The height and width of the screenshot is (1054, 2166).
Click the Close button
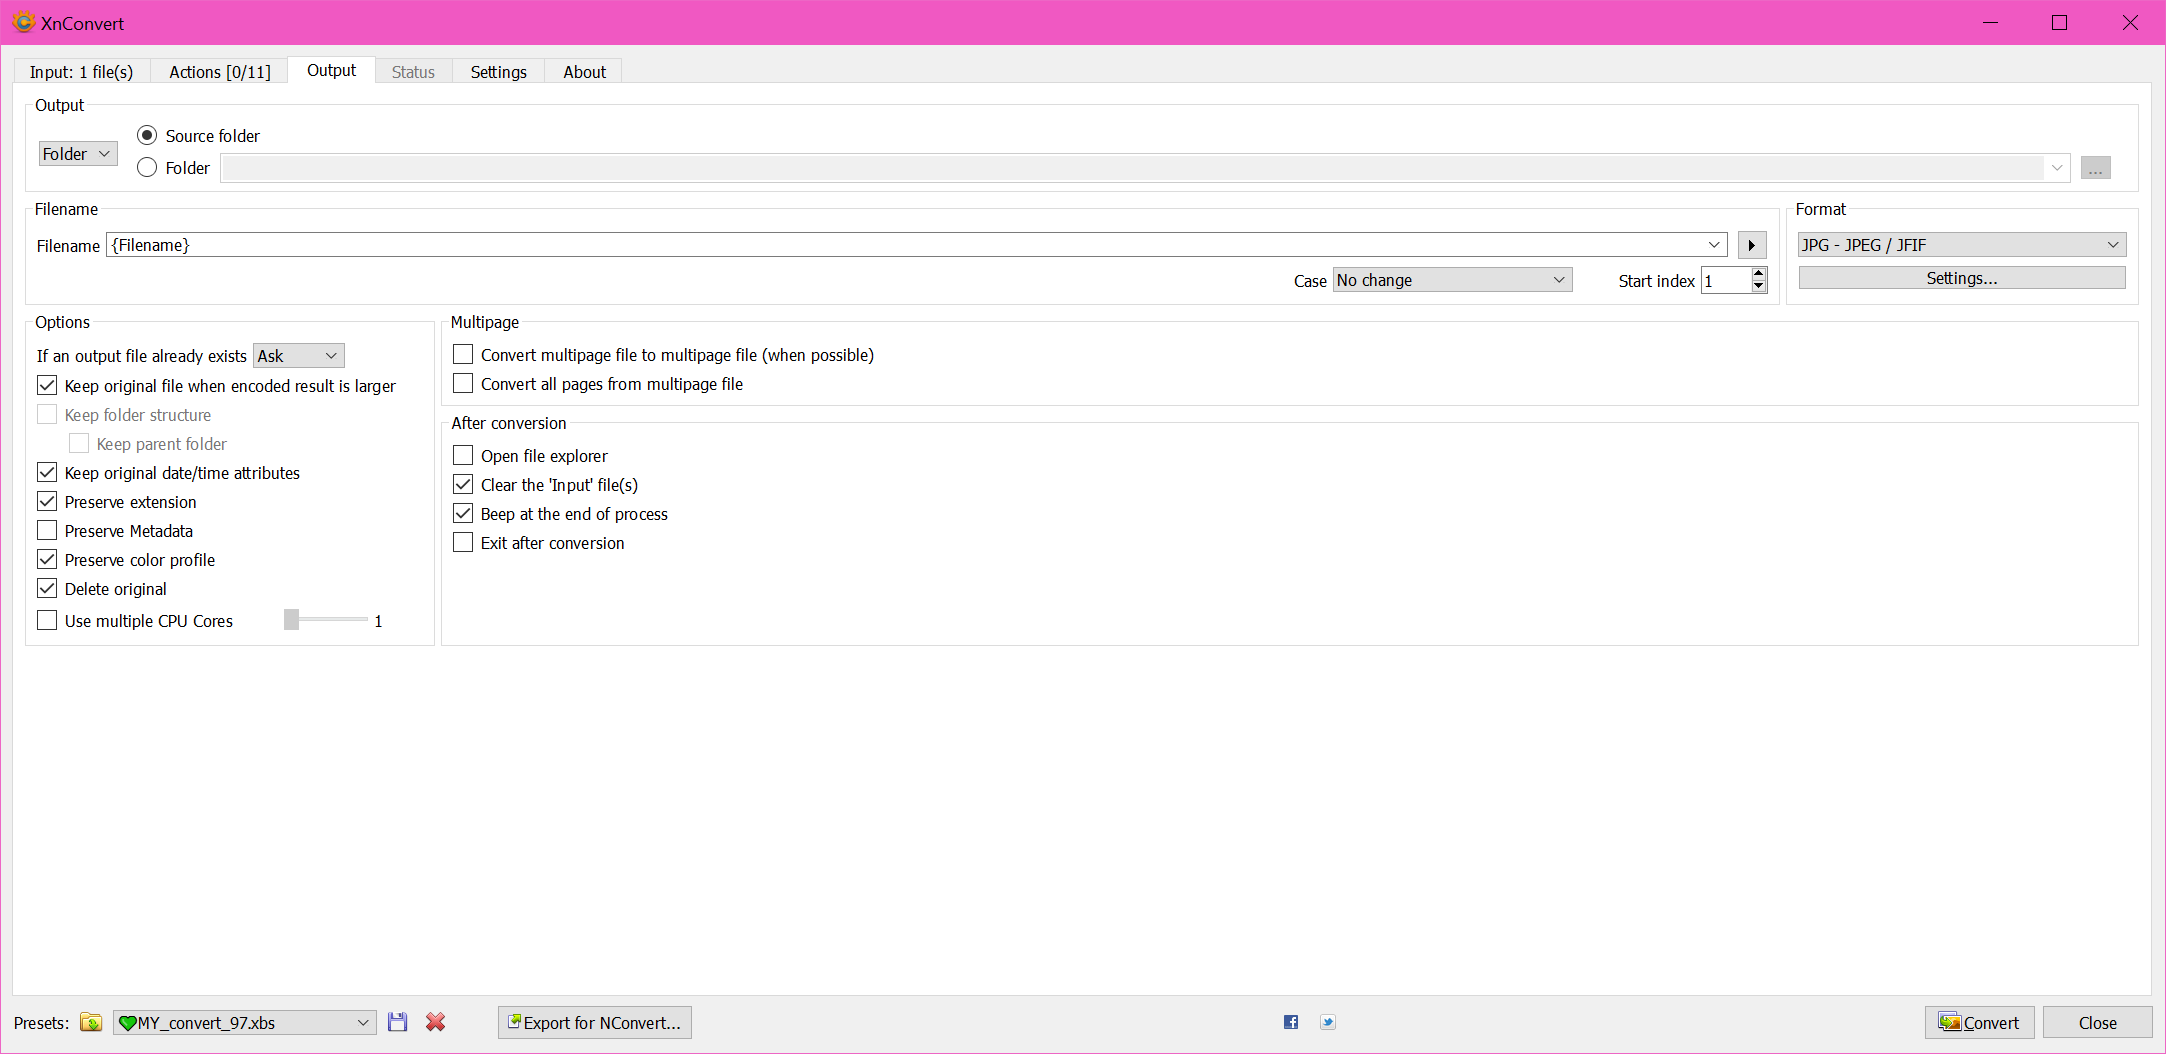2097,1022
